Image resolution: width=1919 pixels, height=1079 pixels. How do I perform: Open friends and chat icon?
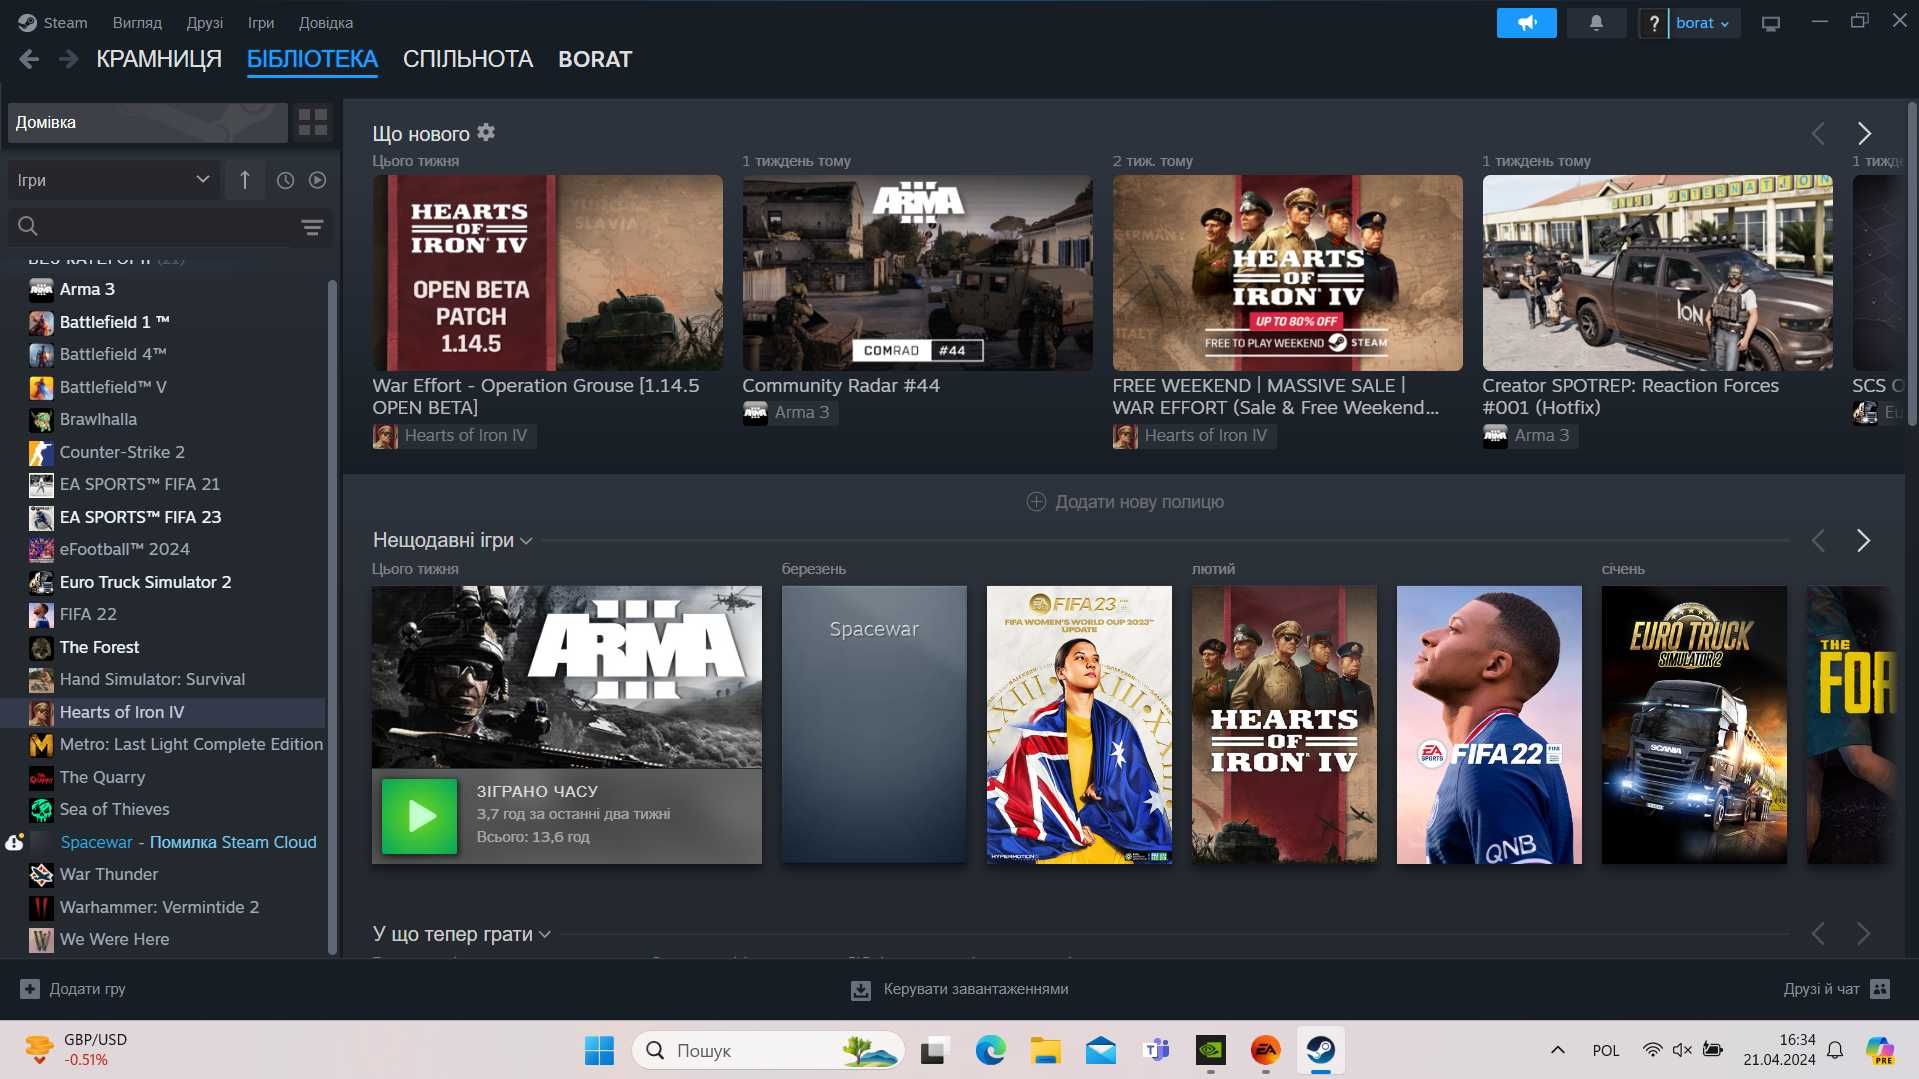[x=1880, y=989]
